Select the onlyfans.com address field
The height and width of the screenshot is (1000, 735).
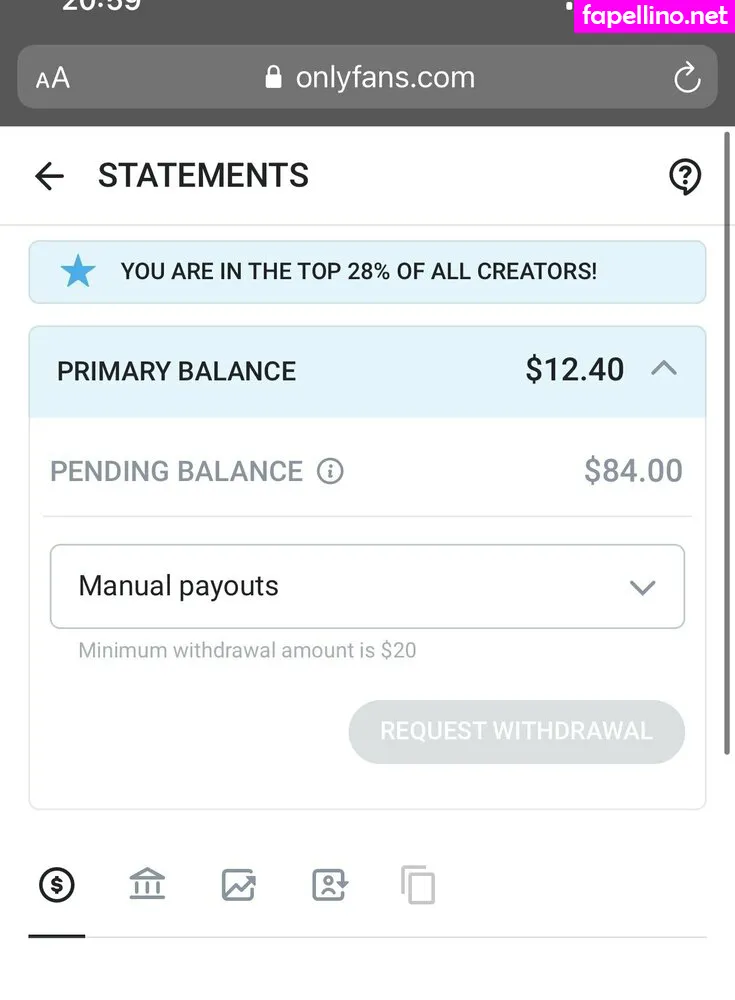(385, 78)
